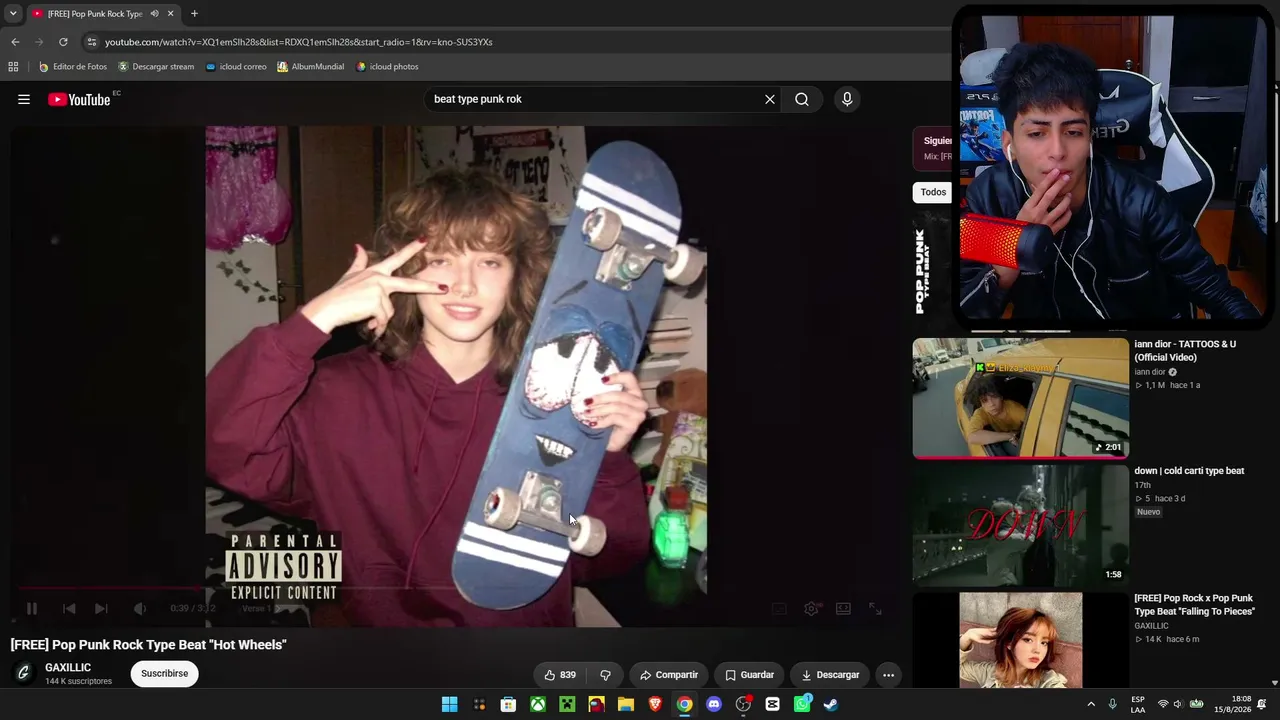Open the Editor de Fotos bookmark

[73, 67]
